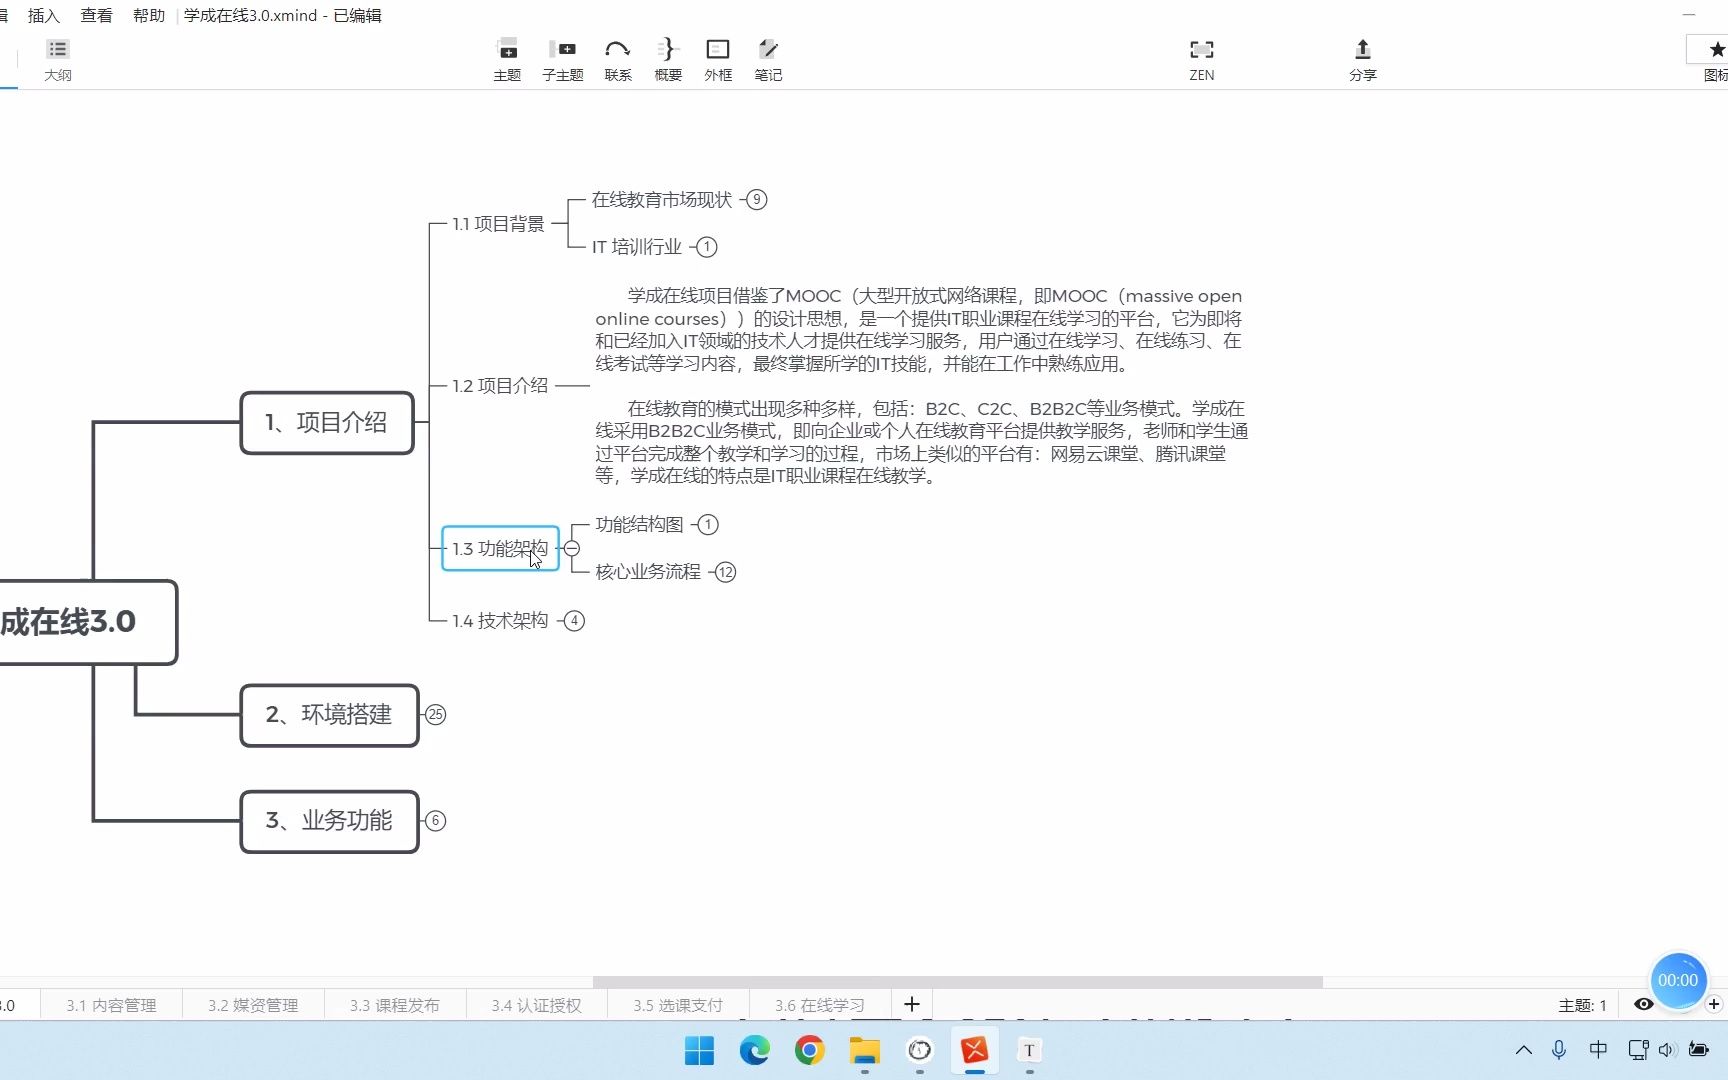Switch to the 3.1 内容管理 sheet tab

[111, 1005]
